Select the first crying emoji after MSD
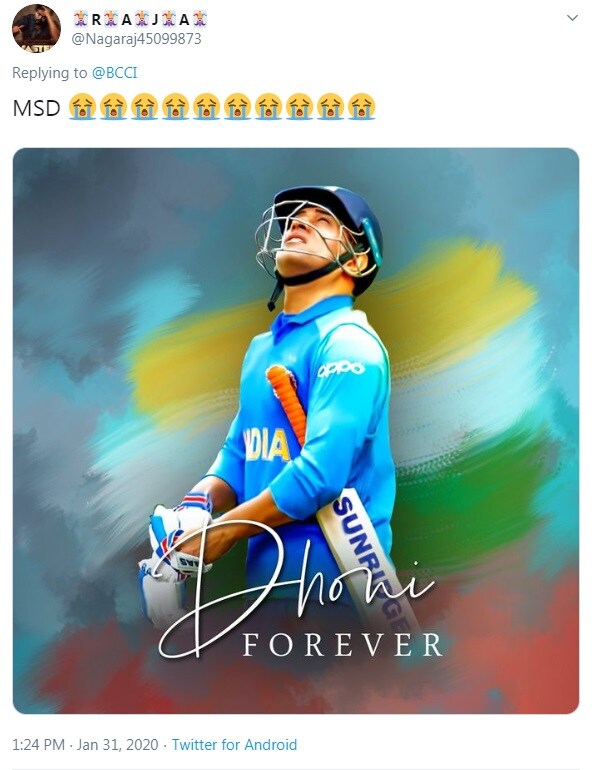 (x=82, y=107)
